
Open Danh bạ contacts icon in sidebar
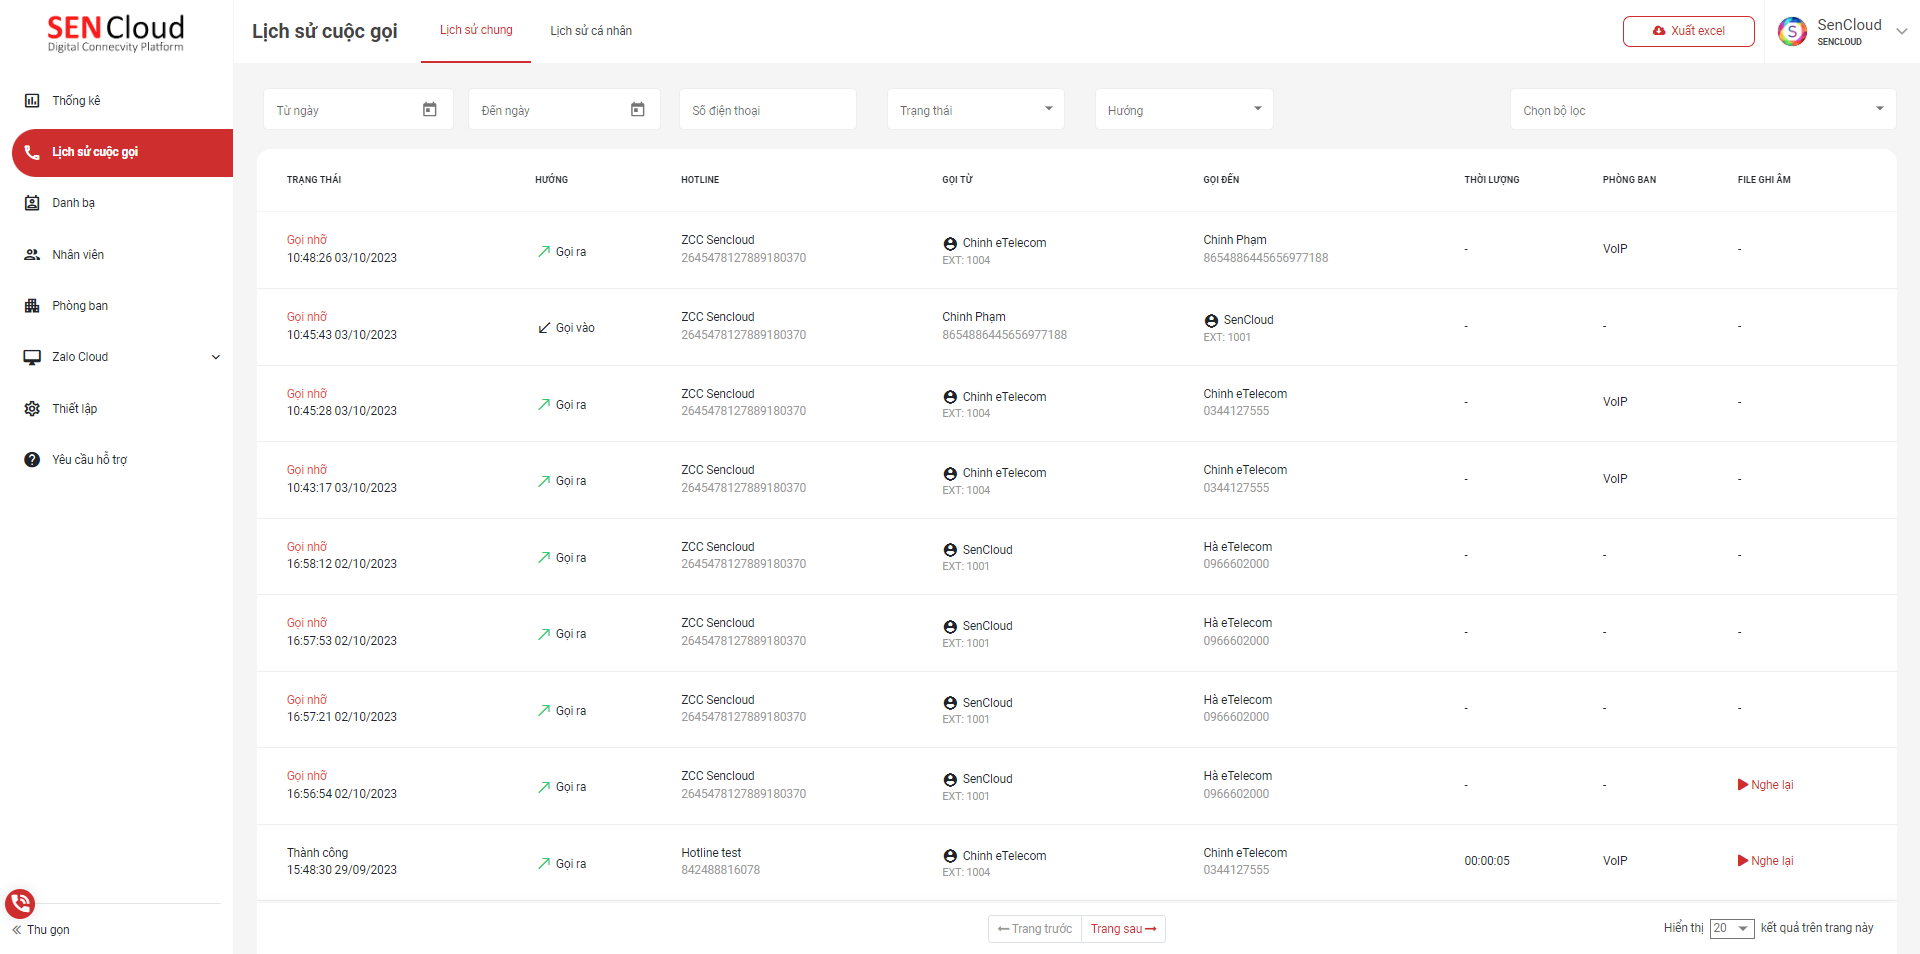click(x=32, y=203)
